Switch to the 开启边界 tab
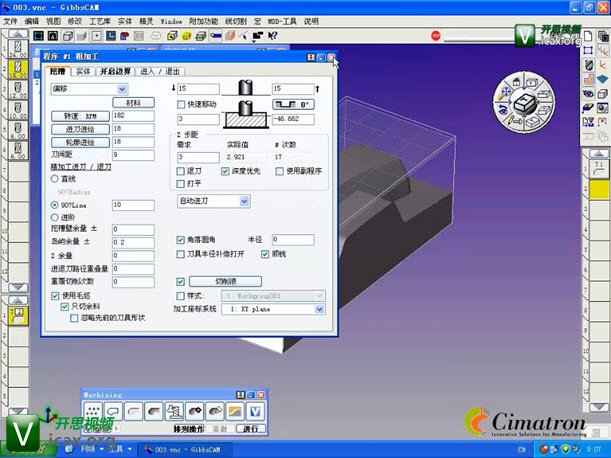The image size is (611, 458). (115, 71)
